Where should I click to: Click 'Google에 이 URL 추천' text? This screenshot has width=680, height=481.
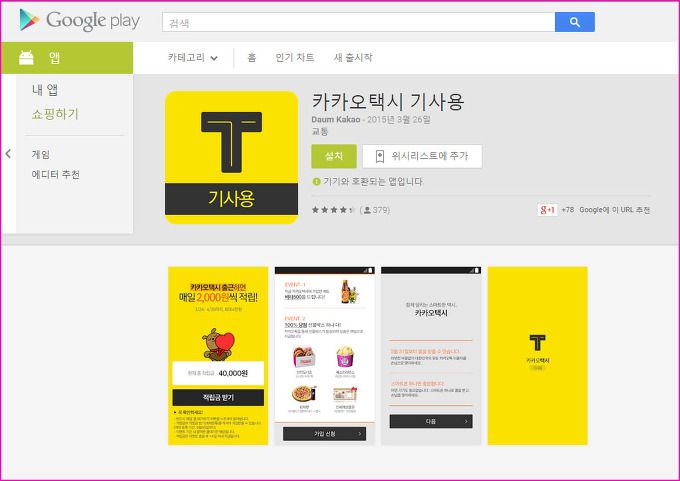pyautogui.click(x=615, y=210)
